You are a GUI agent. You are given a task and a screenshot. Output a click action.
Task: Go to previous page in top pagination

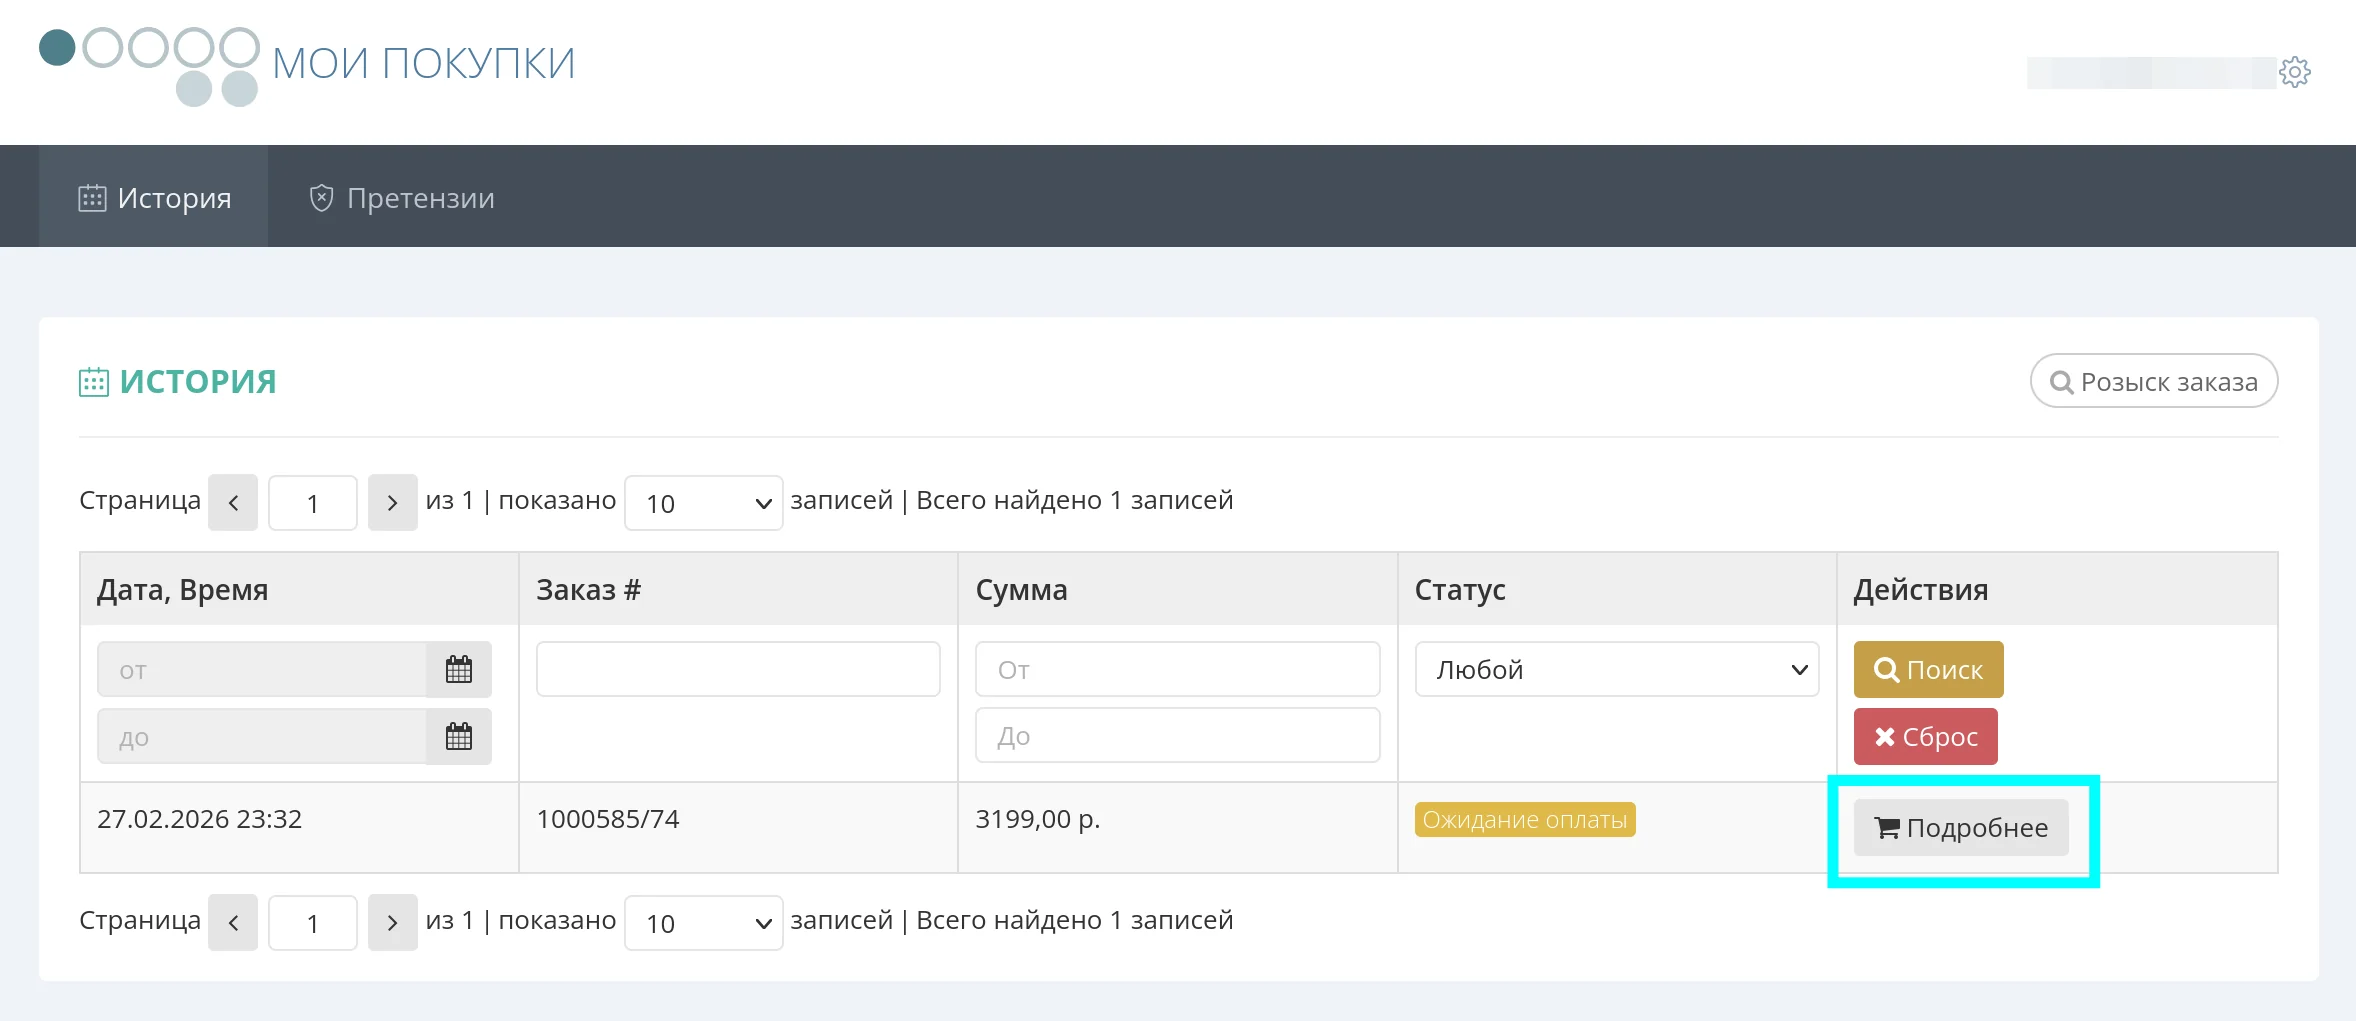point(233,503)
